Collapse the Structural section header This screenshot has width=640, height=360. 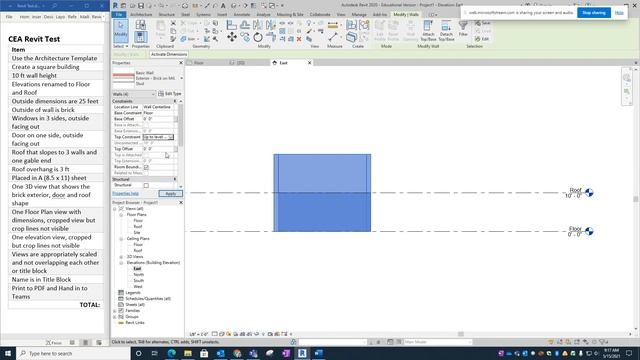coord(175,179)
